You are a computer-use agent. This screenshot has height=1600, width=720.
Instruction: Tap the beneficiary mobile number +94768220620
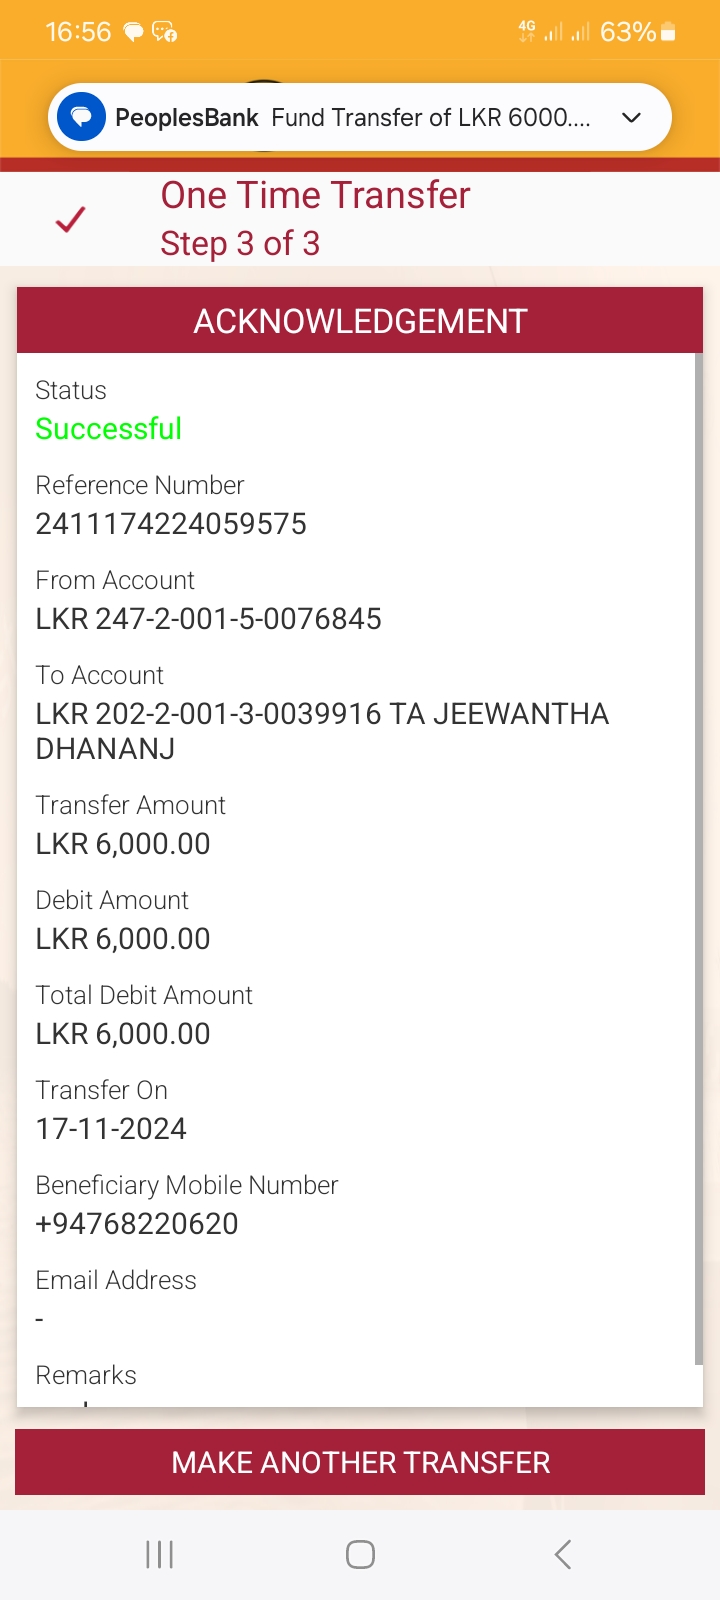coord(137,1224)
